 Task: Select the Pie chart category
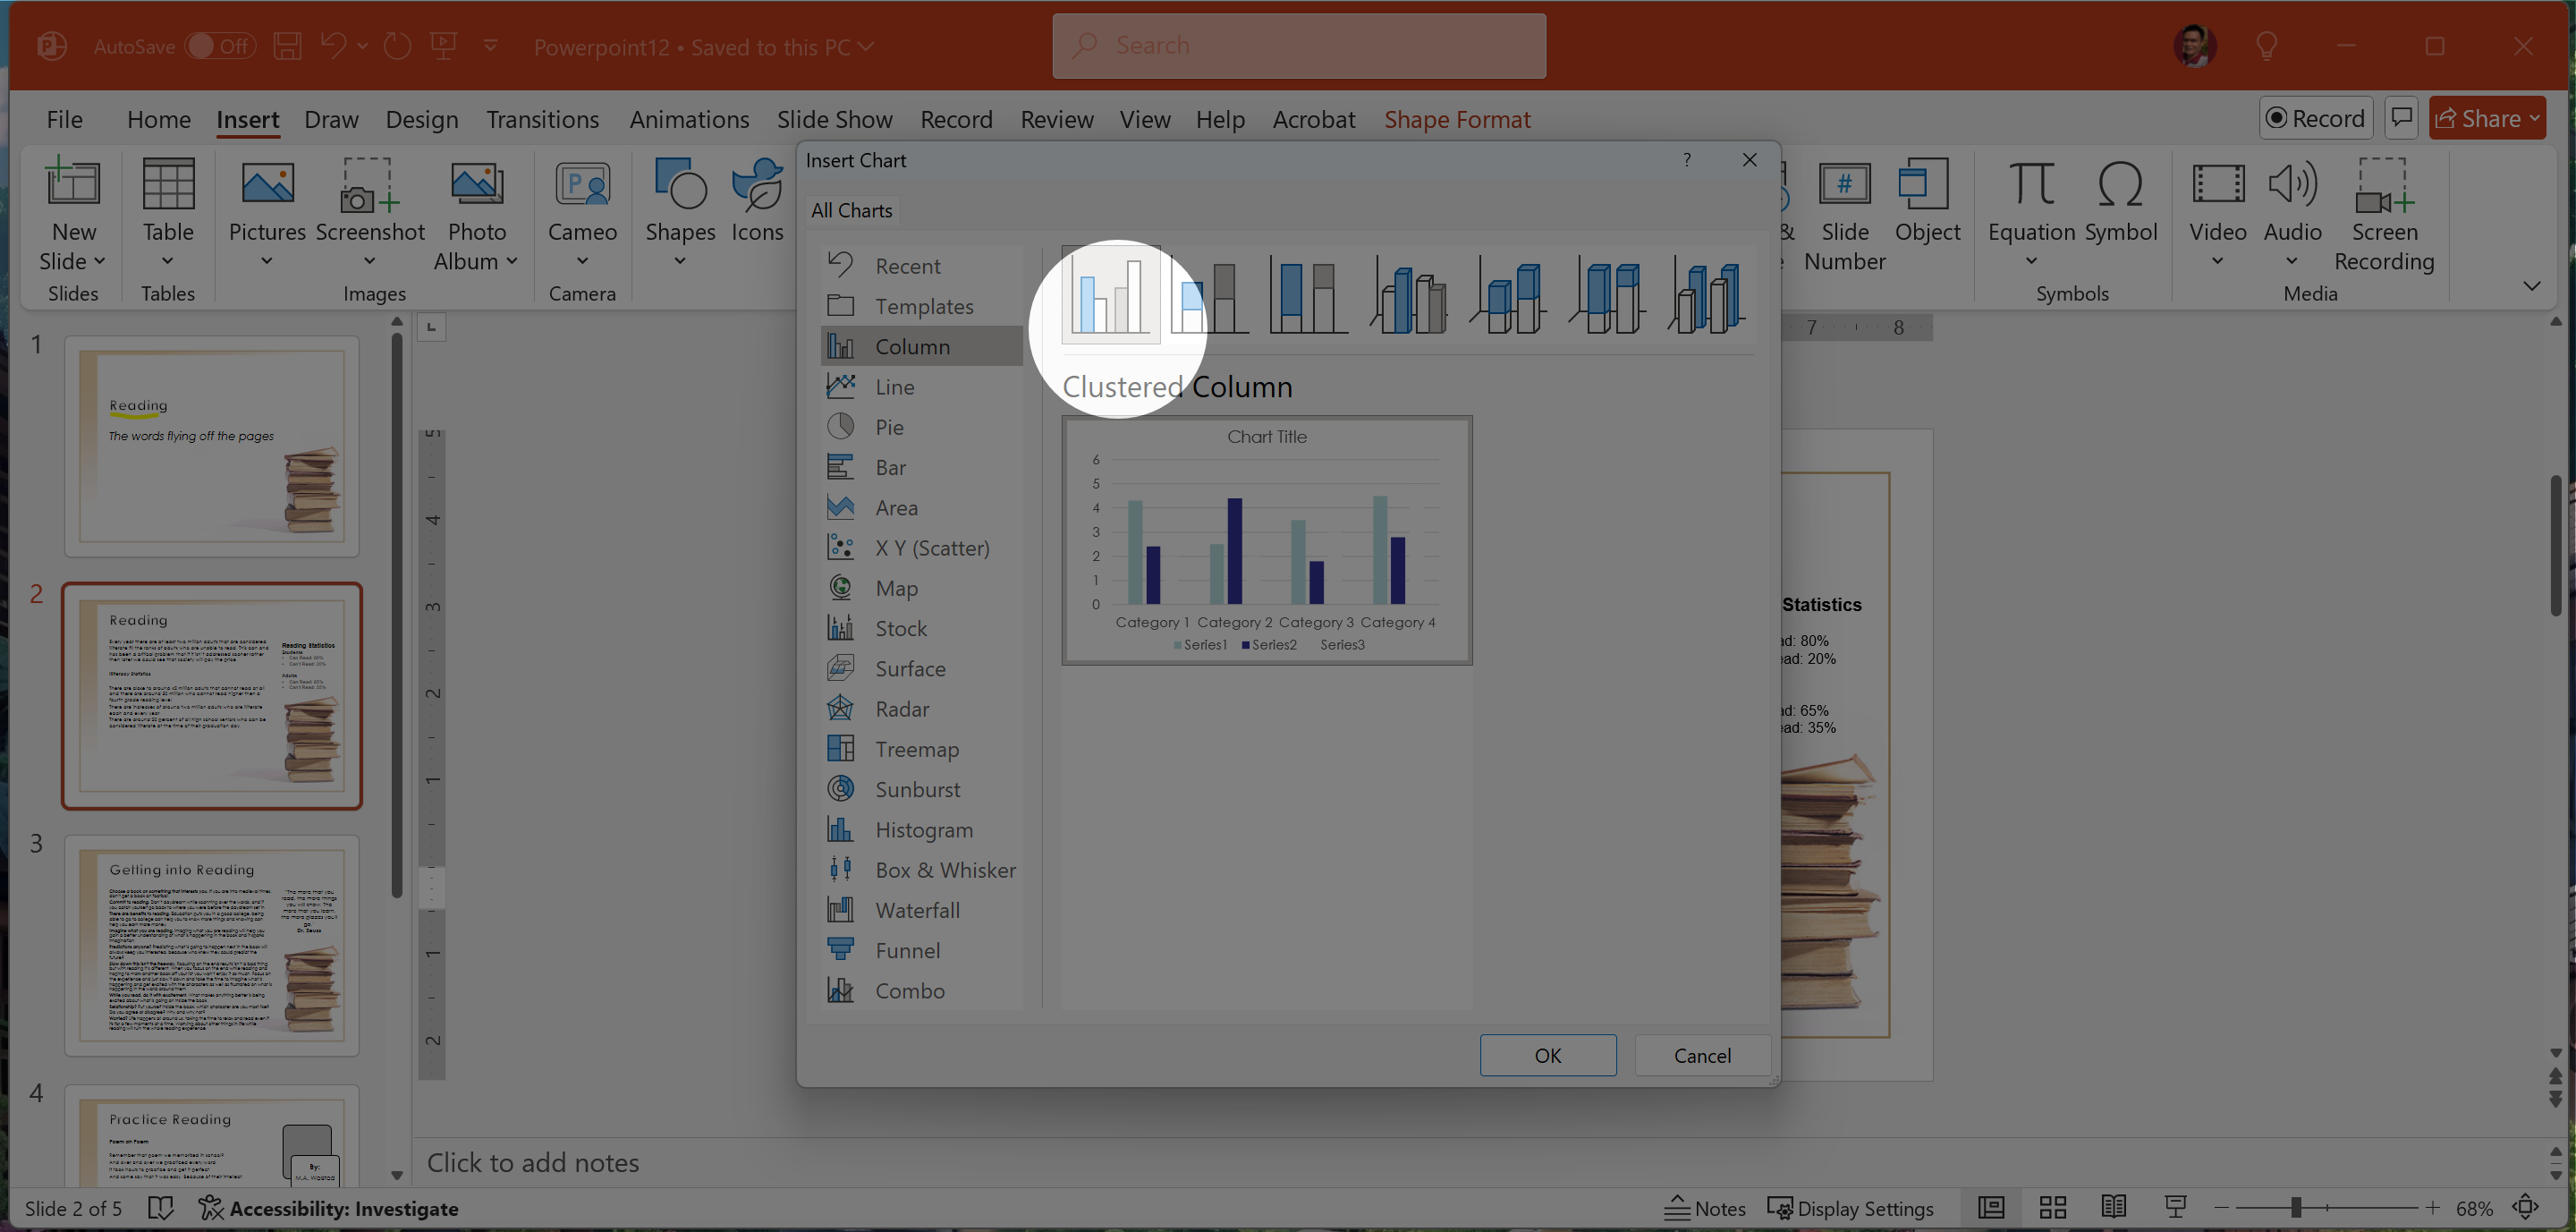click(888, 427)
